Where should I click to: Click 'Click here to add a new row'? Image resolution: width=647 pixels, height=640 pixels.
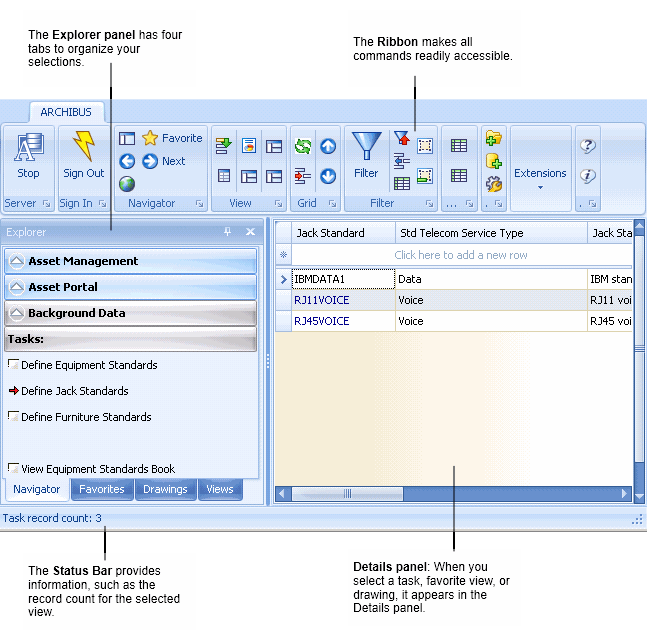pyautogui.click(x=461, y=255)
